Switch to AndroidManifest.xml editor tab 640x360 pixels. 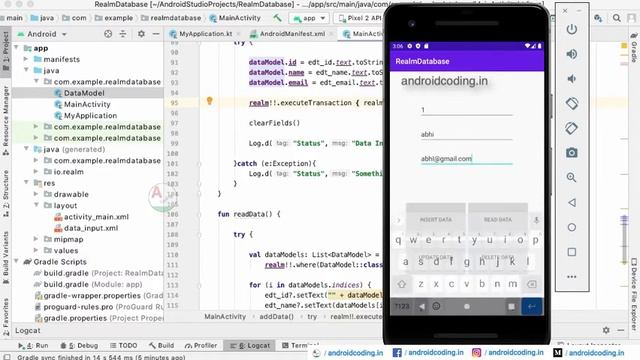291,34
